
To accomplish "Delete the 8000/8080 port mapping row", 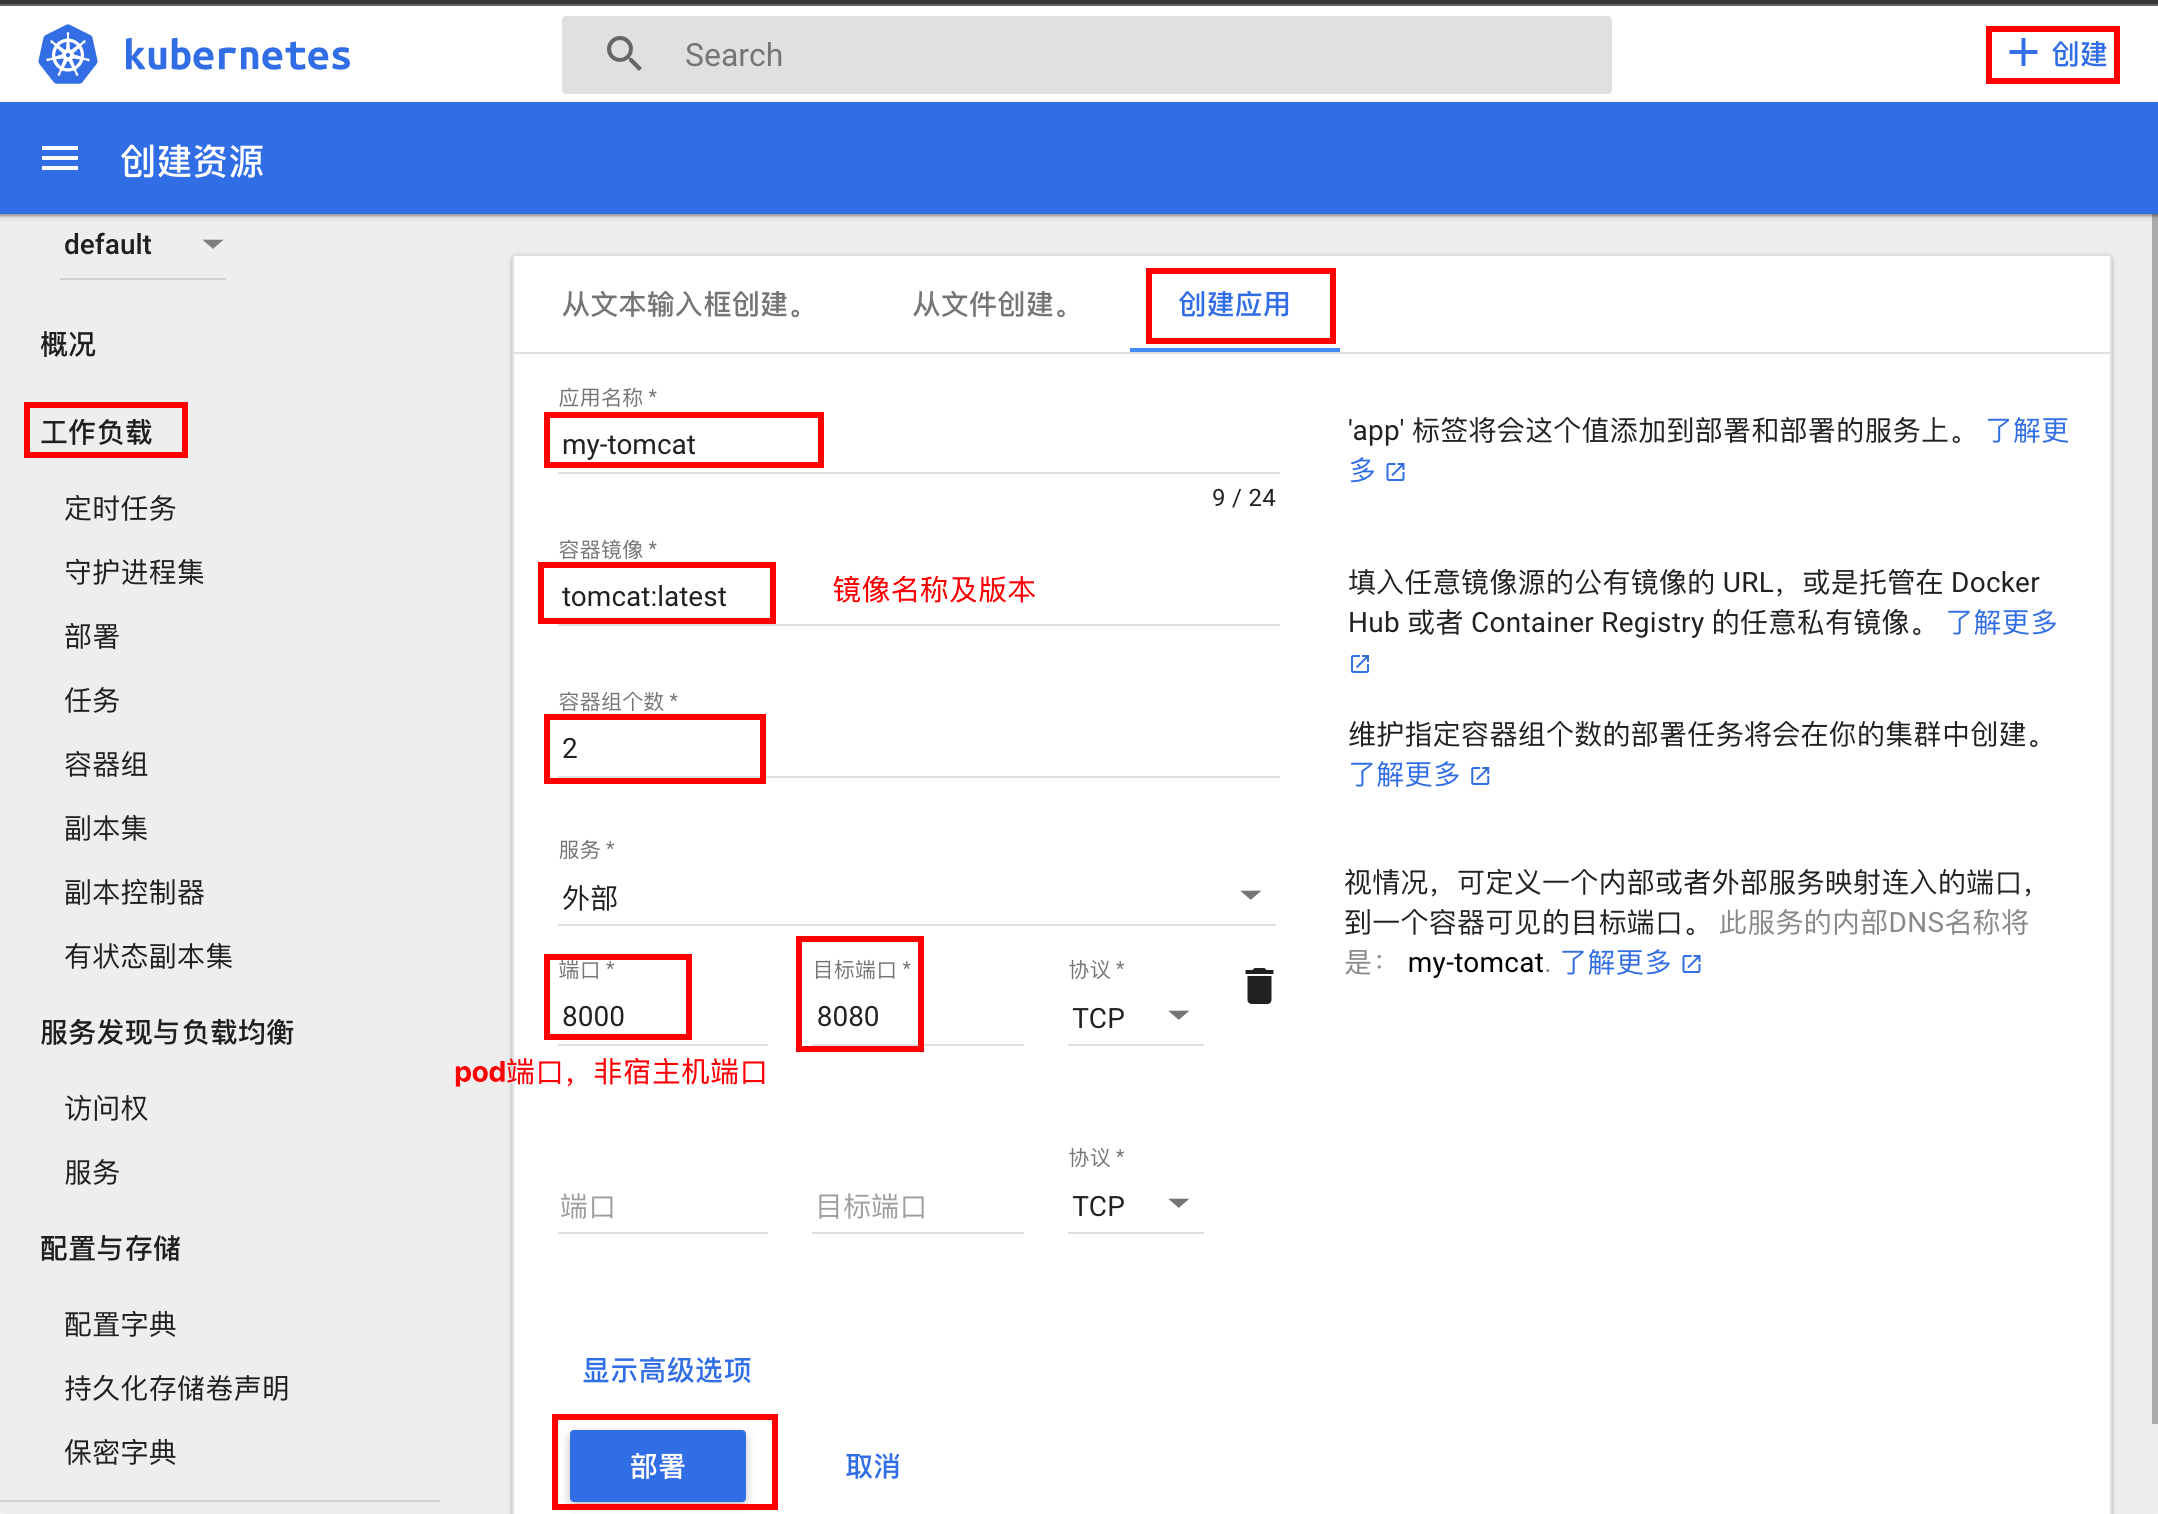I will click(x=1259, y=986).
